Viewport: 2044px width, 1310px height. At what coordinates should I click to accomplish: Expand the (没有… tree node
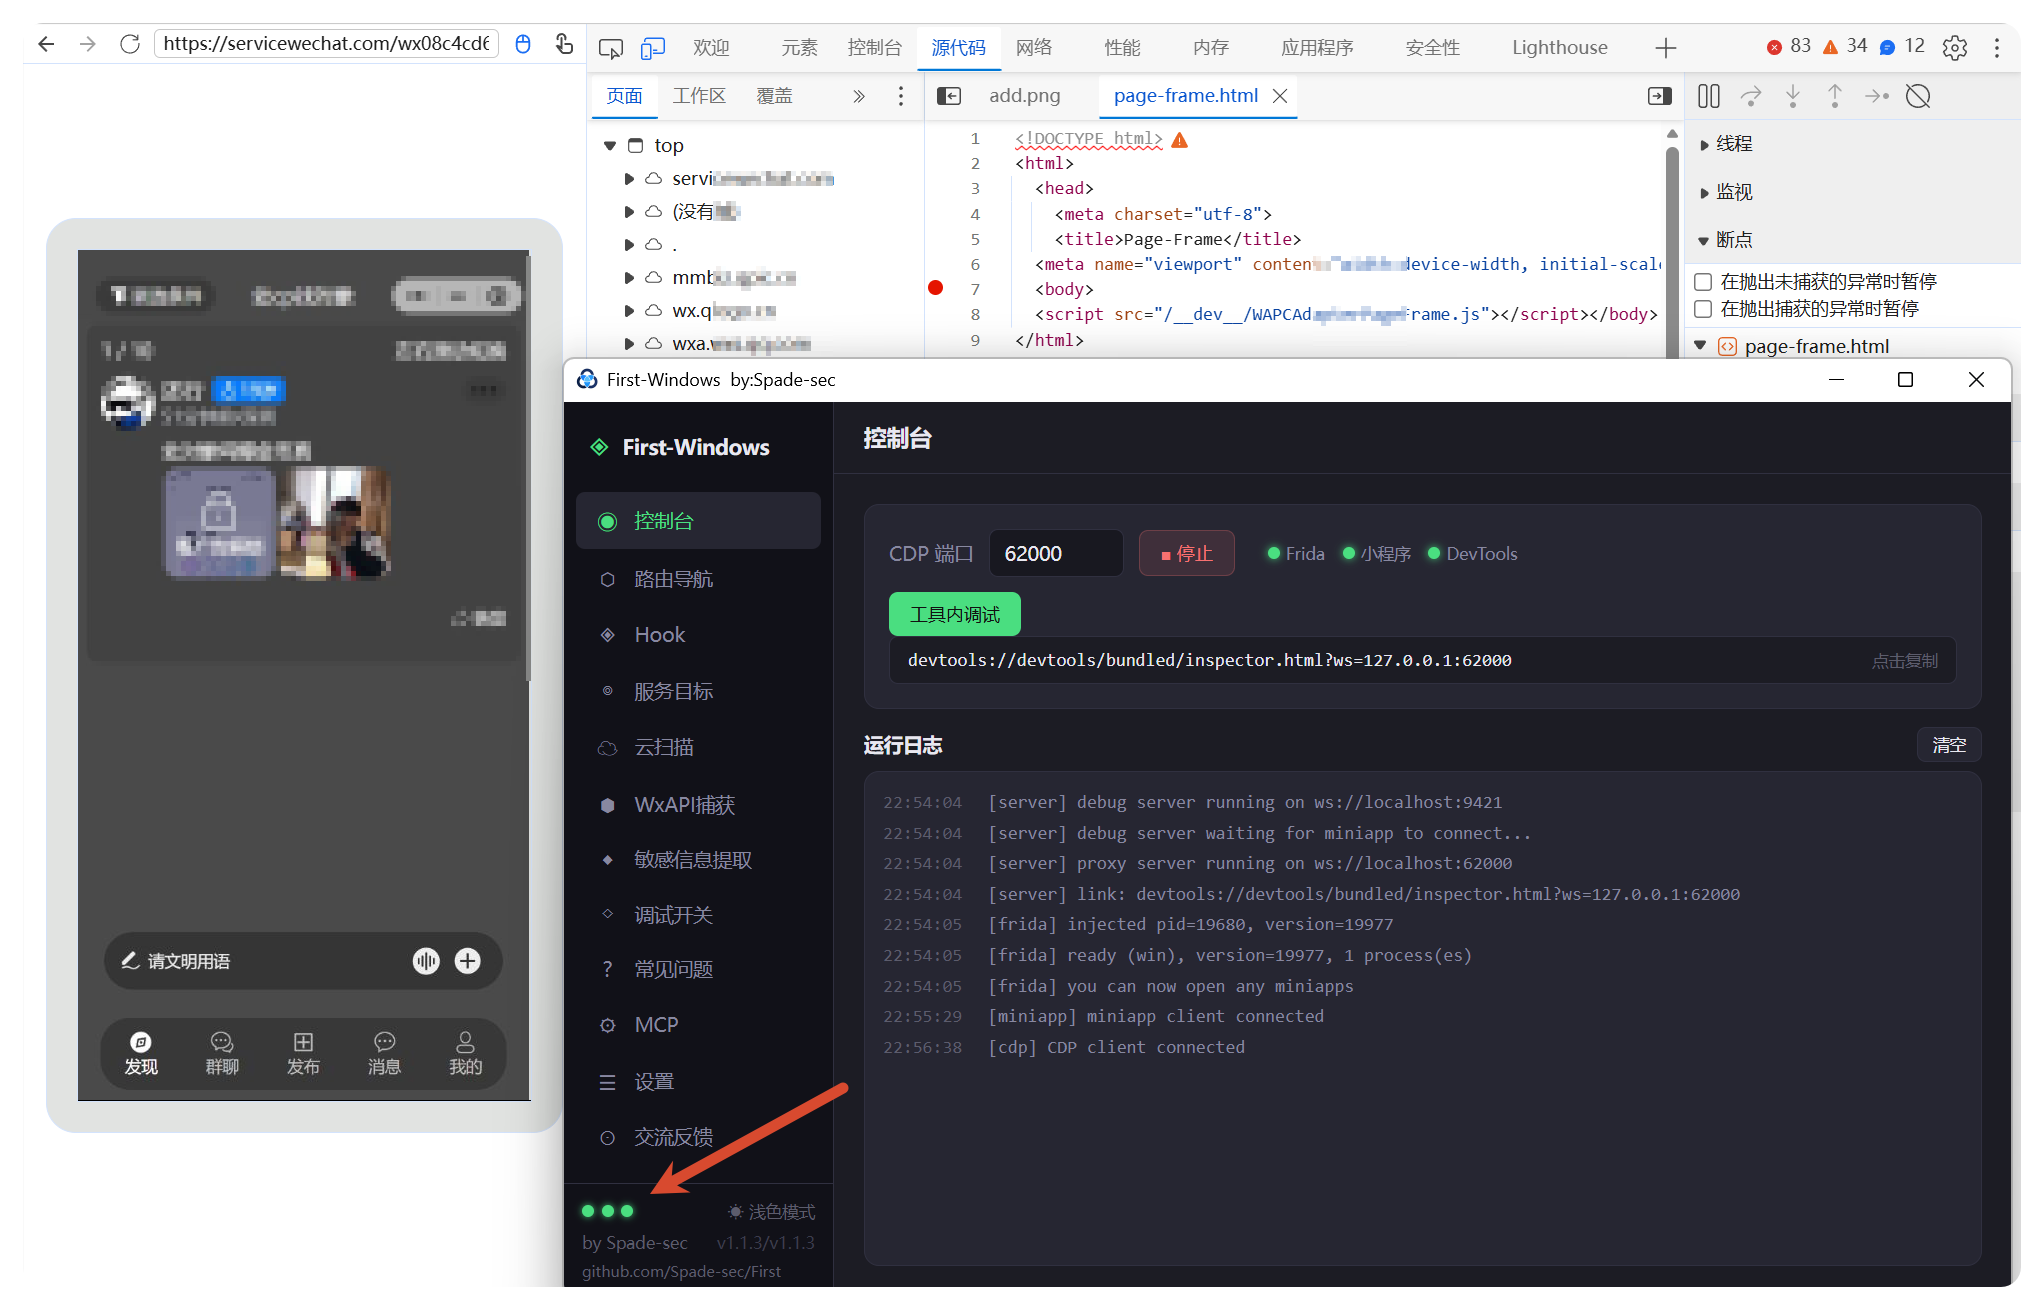(629, 212)
